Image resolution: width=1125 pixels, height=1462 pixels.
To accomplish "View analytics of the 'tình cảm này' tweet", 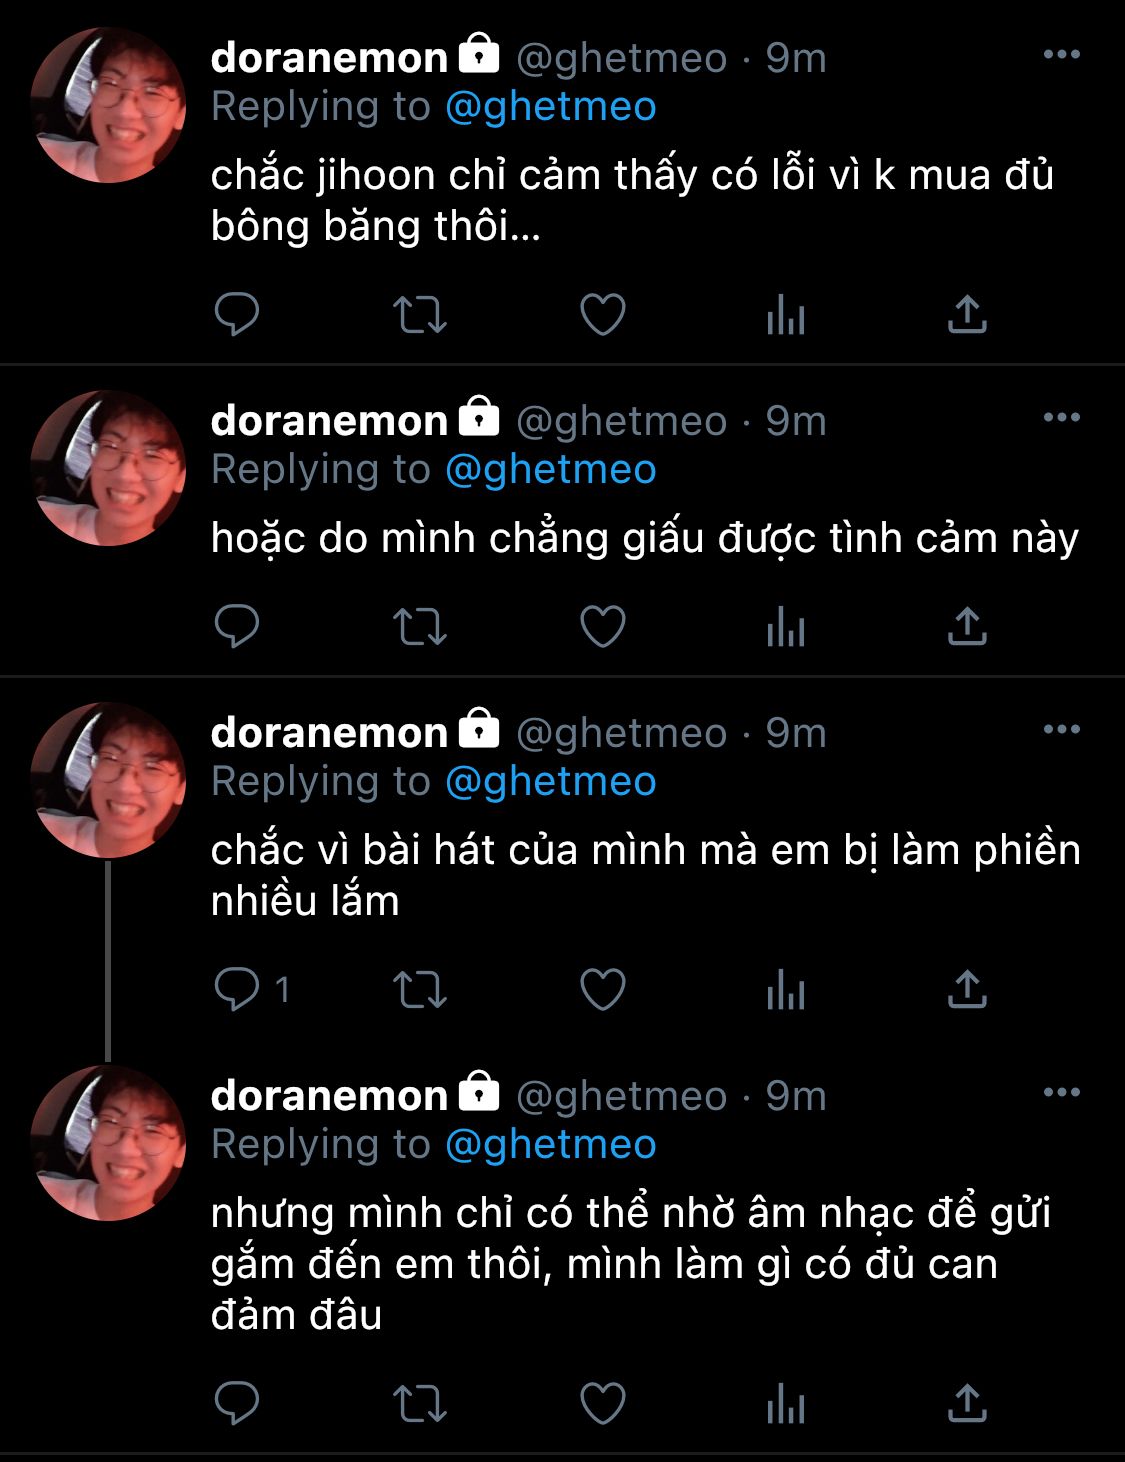I will click(786, 627).
